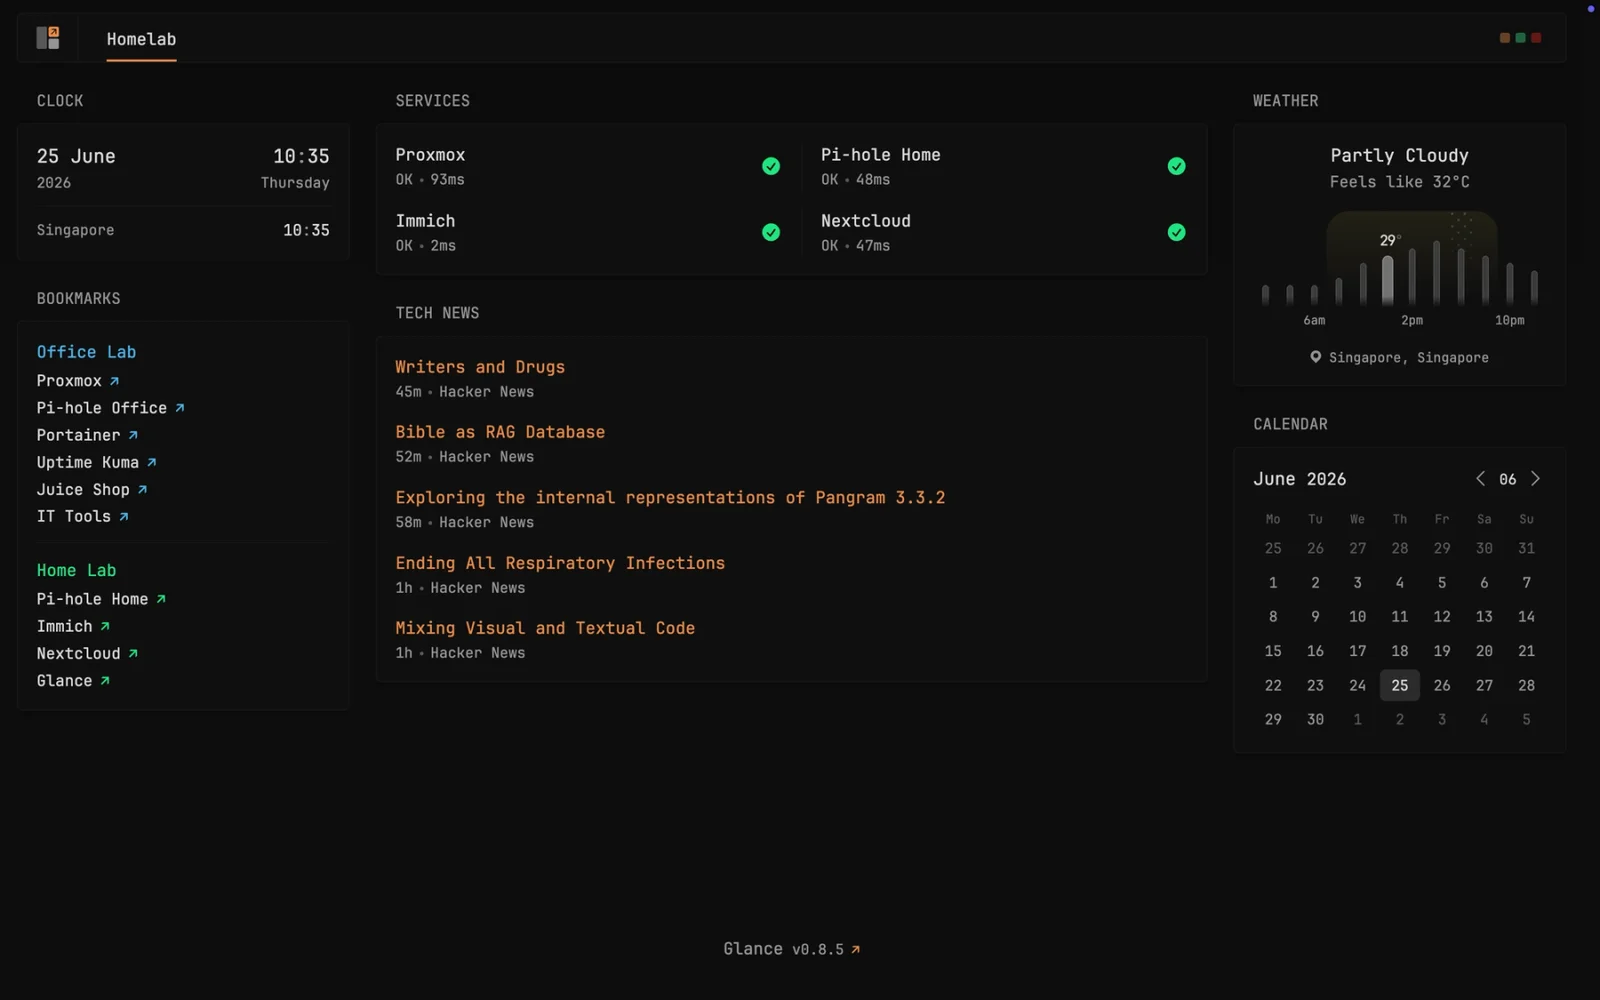
Task: Click the calendar month number 06
Action: click(x=1508, y=479)
